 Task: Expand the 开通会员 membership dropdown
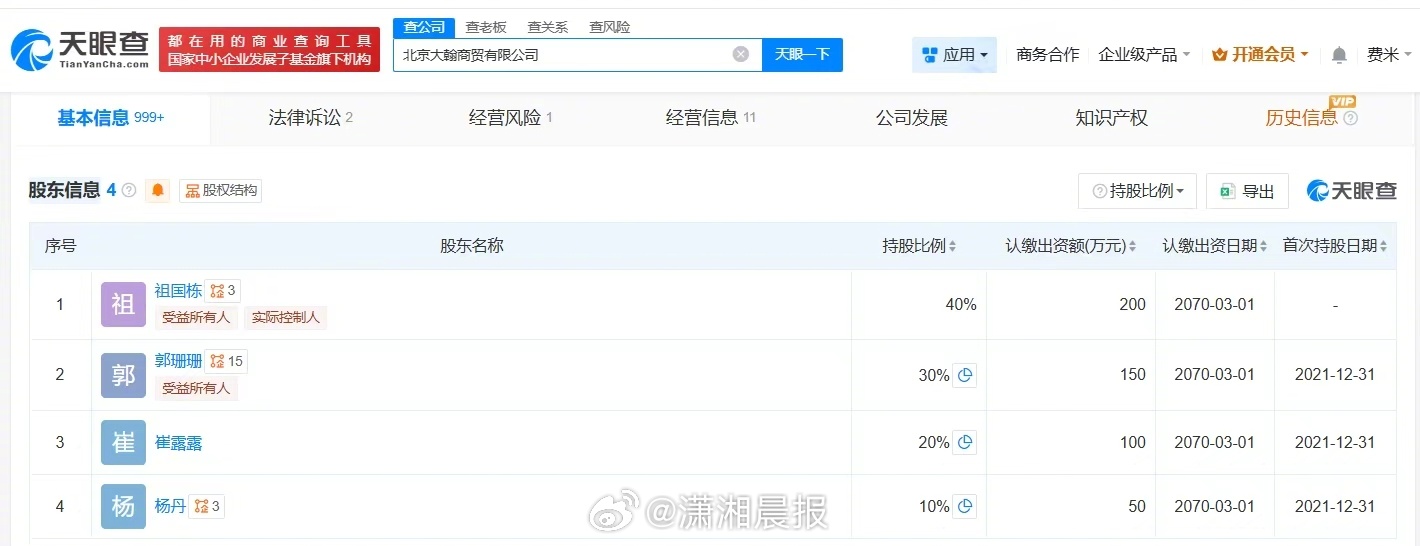(1260, 55)
